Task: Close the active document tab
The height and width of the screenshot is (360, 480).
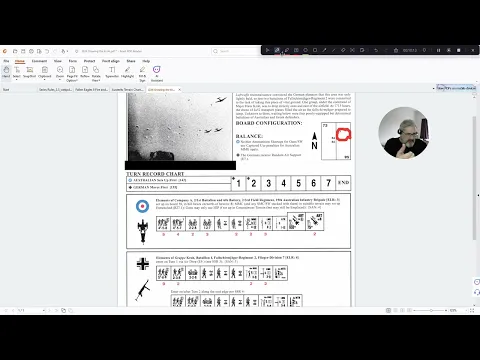Action: click(x=179, y=89)
